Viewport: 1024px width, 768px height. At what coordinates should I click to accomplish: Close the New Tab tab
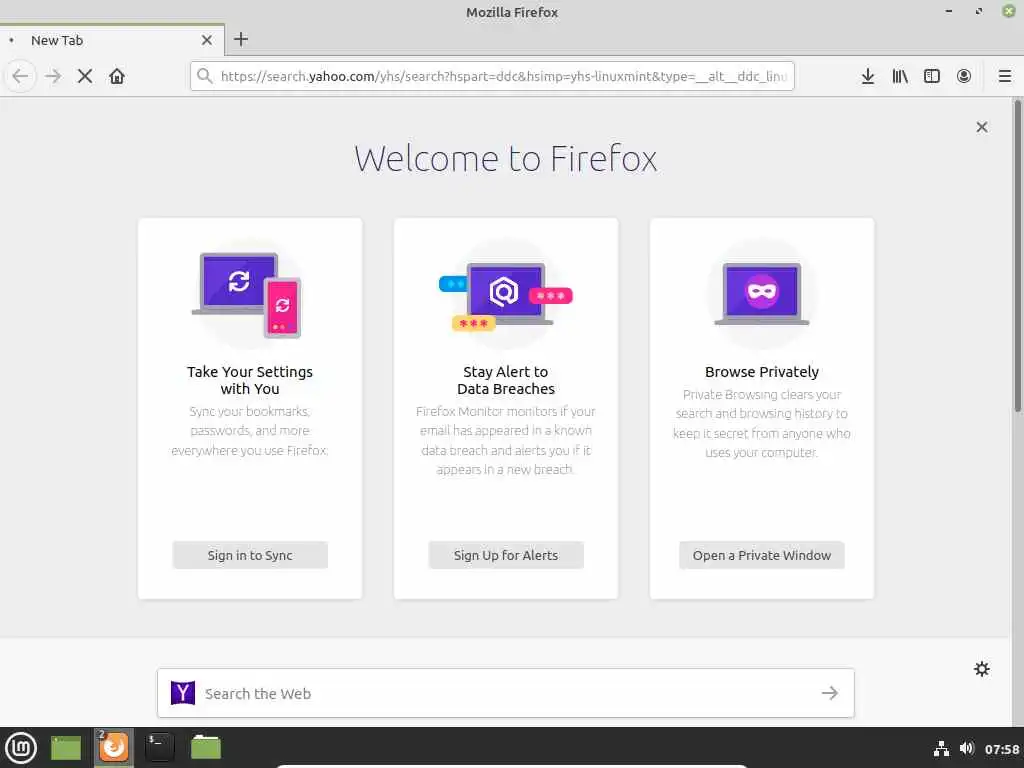[207, 40]
